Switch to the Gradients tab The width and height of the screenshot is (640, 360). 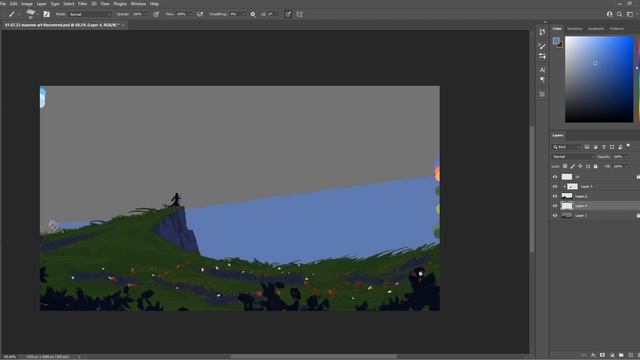tap(596, 29)
